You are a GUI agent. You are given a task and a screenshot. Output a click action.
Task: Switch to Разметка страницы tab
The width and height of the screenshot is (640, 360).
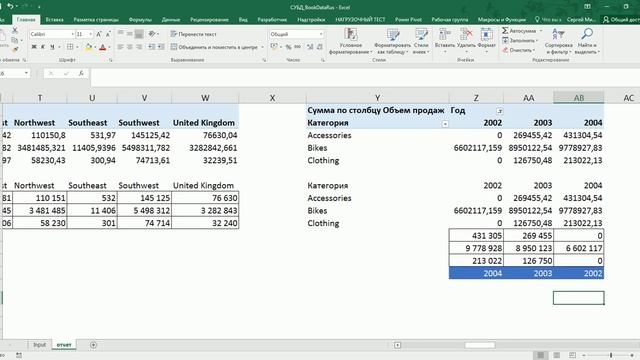point(96,20)
